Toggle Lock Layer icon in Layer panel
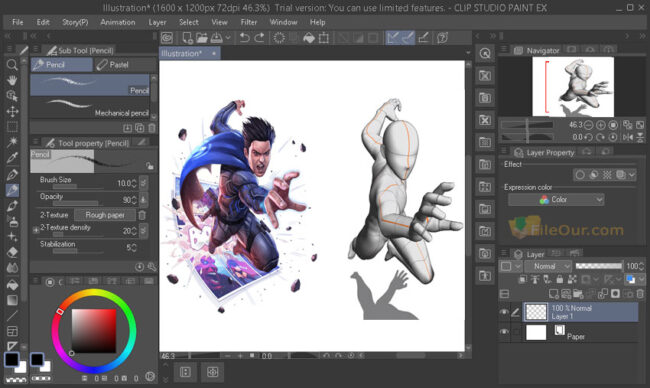This screenshot has width=650, height=388. [x=559, y=279]
